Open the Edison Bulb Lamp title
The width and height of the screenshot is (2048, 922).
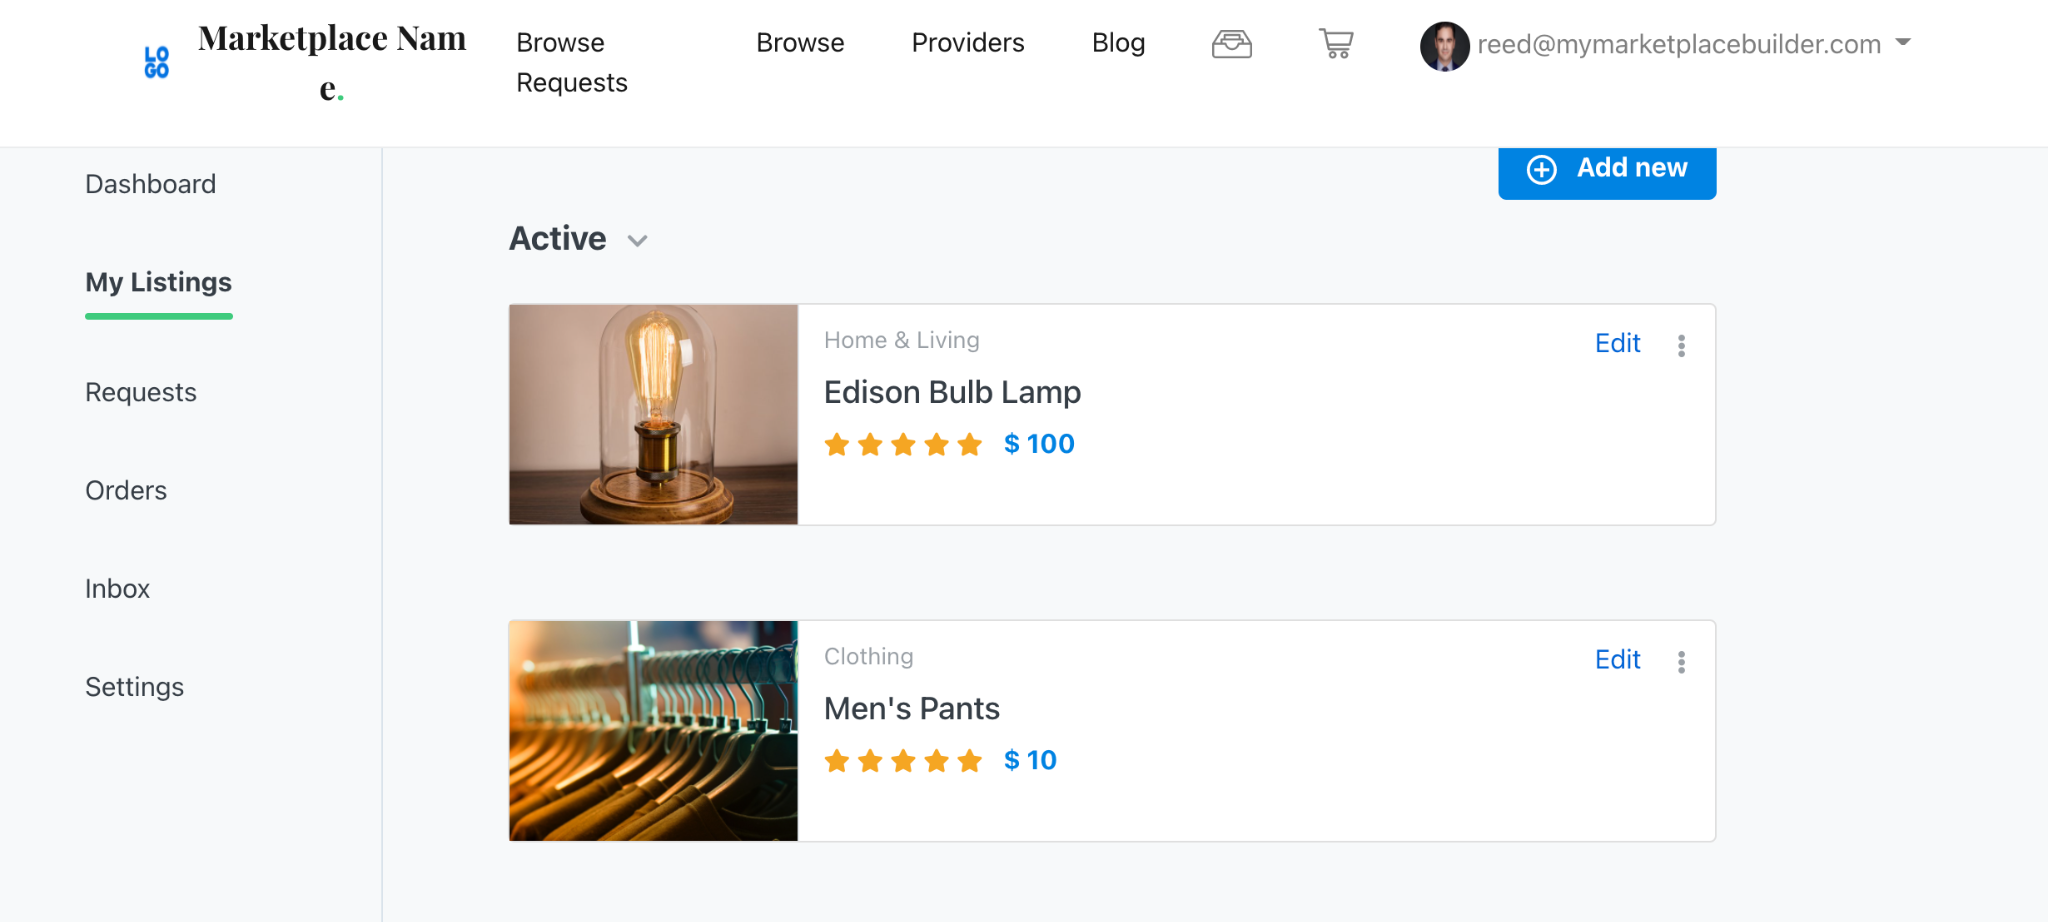[952, 392]
